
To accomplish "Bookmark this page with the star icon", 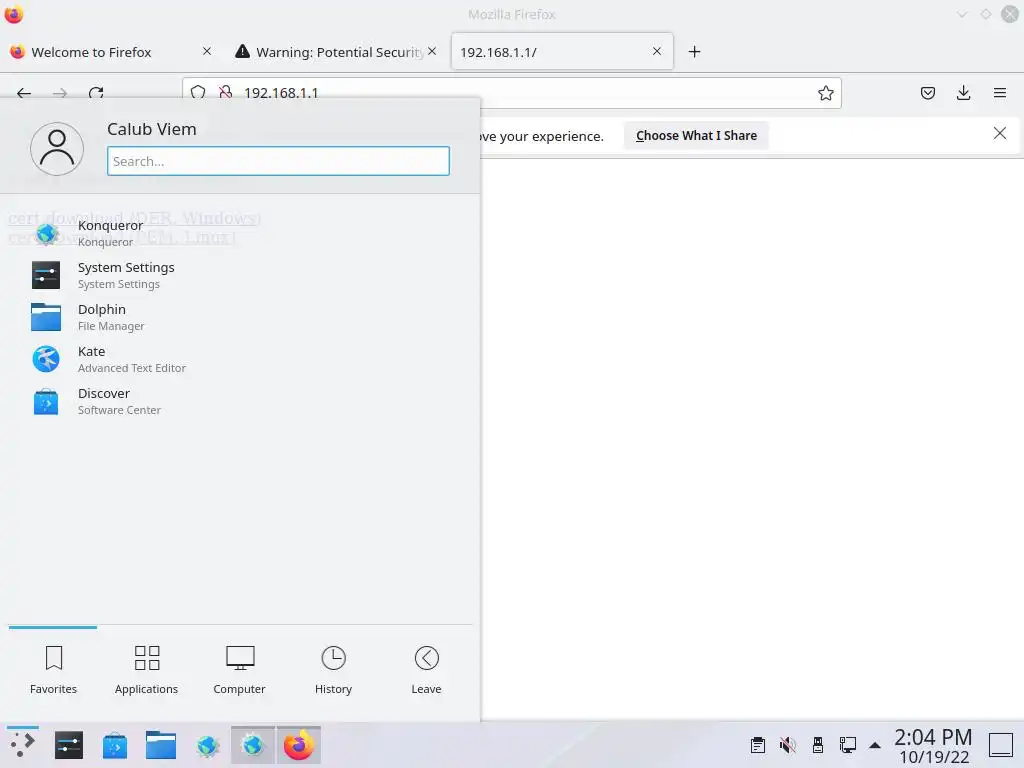I will pyautogui.click(x=825, y=93).
